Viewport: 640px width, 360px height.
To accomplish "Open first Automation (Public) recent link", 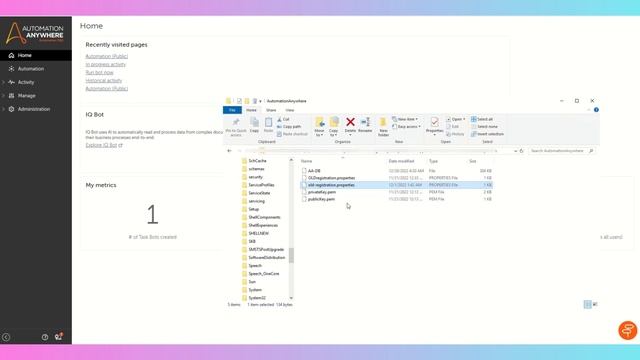I will tap(107, 56).
